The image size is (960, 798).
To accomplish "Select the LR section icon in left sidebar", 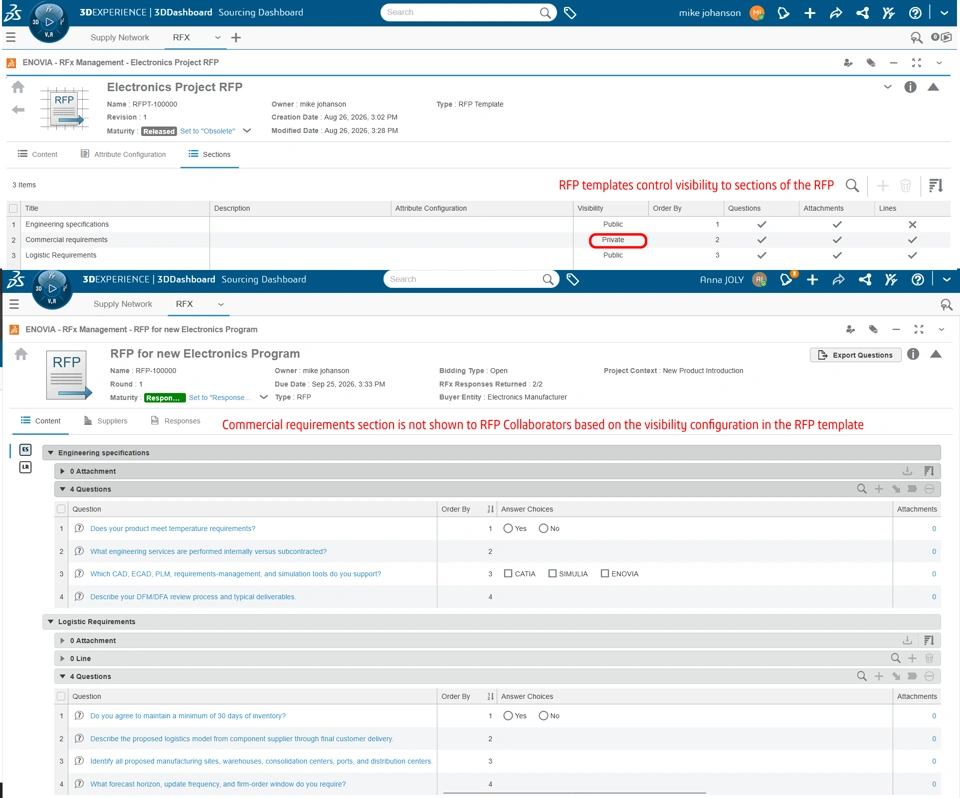I will click(x=25, y=467).
